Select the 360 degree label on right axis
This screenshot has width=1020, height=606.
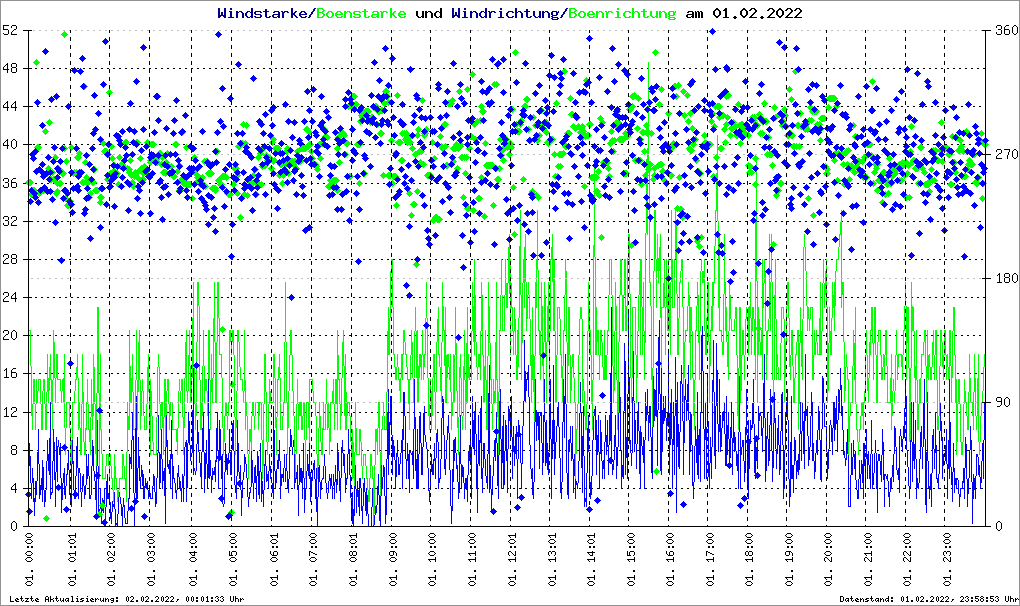tap(1003, 31)
